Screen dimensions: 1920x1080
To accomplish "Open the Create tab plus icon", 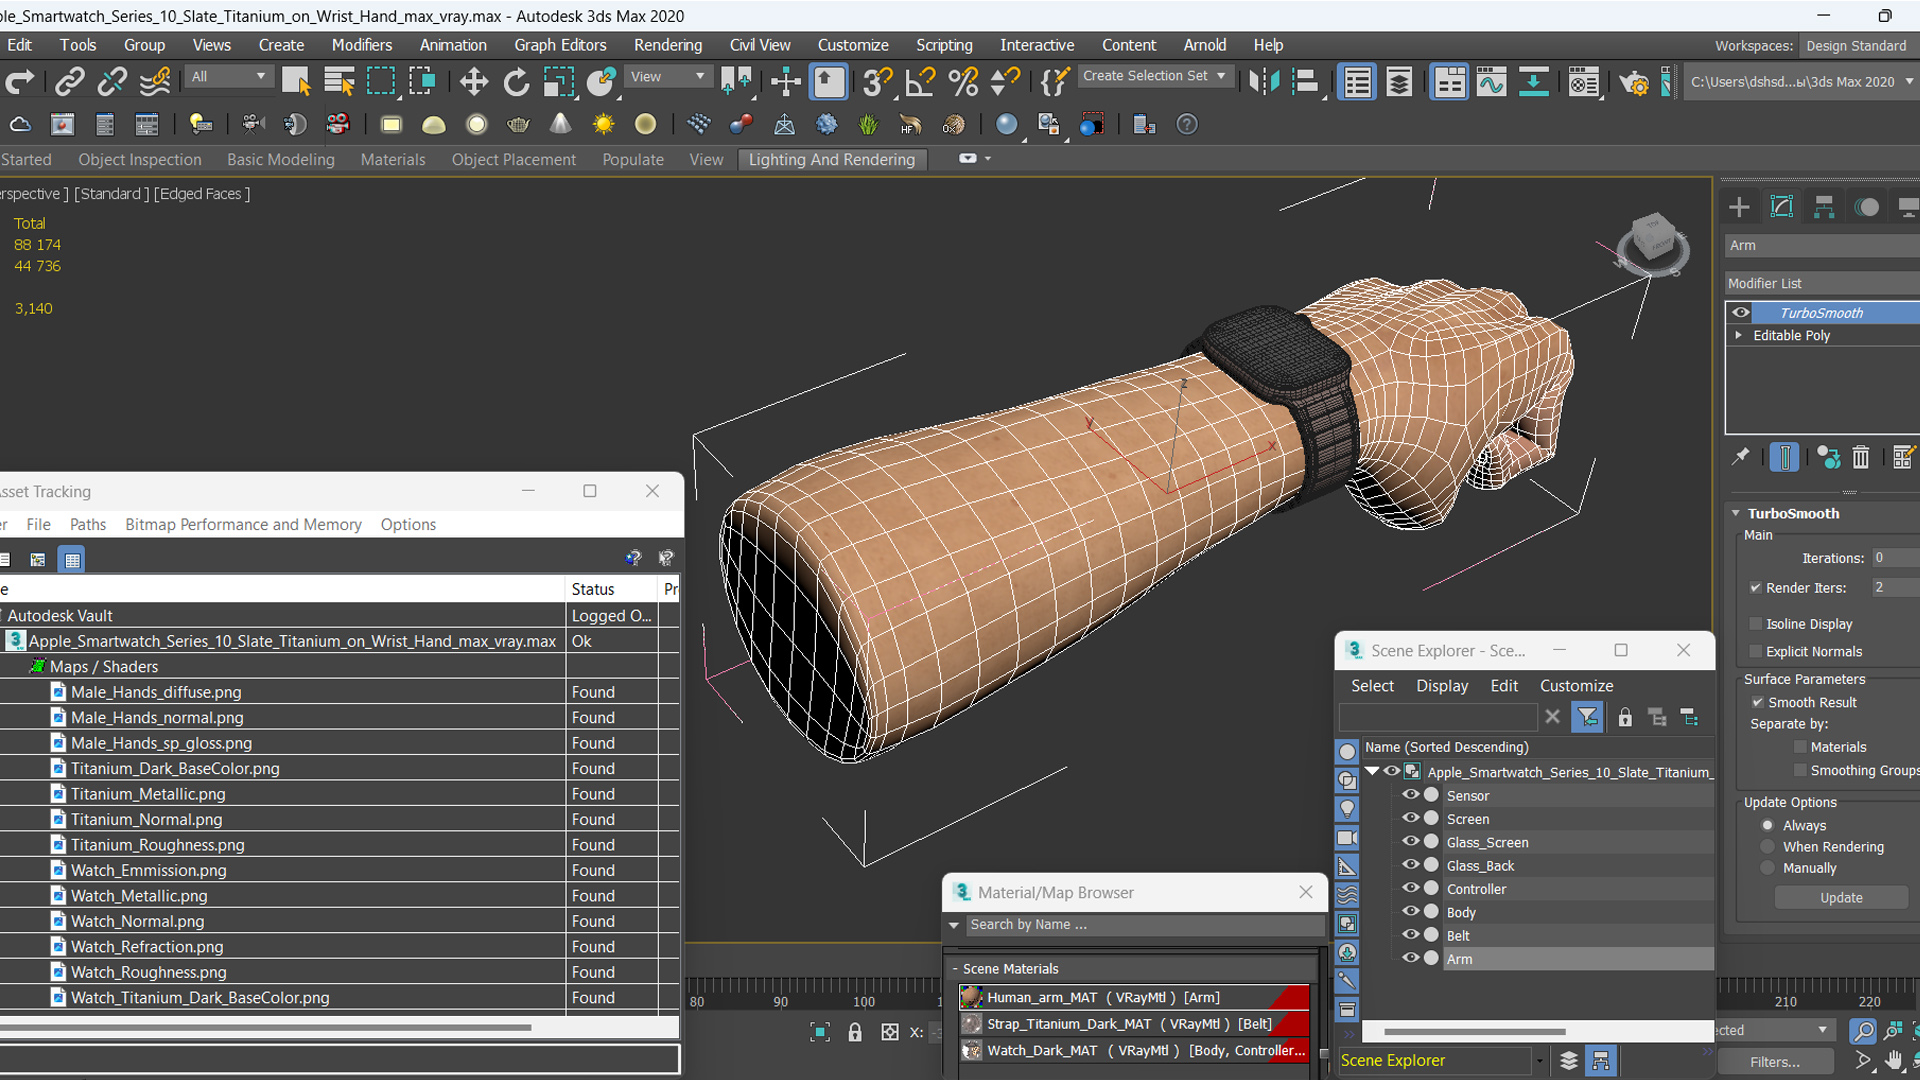I will [x=1739, y=207].
